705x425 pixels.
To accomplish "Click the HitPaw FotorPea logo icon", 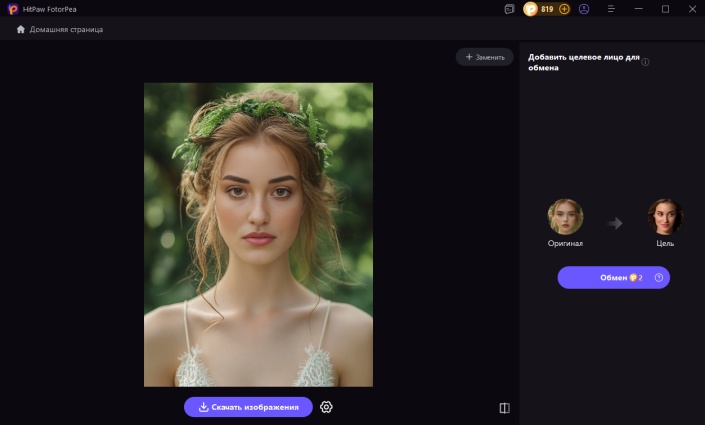I will coord(13,9).
